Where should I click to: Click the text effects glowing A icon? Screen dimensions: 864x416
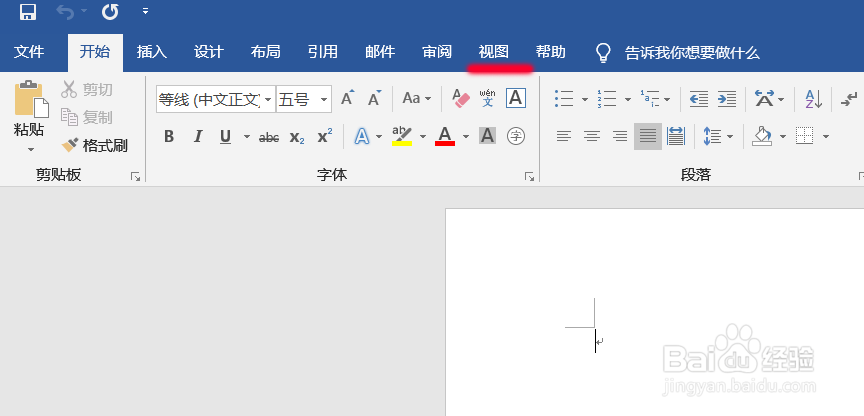pos(361,136)
